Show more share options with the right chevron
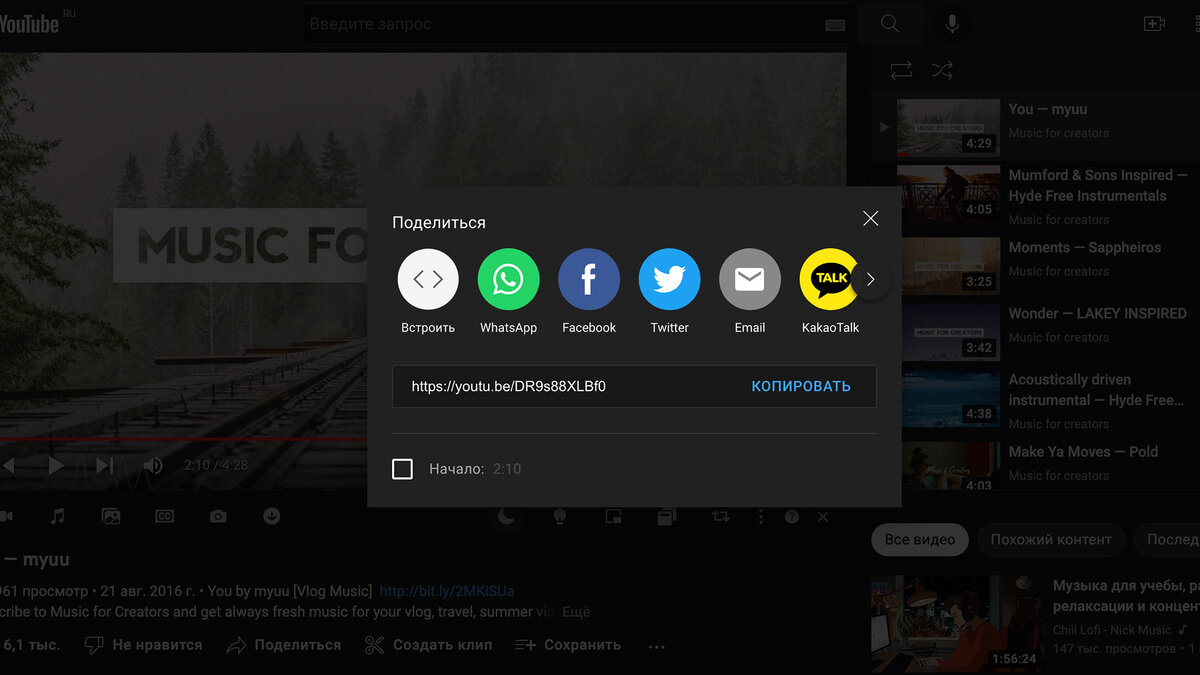Image resolution: width=1200 pixels, height=675 pixels. (x=870, y=280)
